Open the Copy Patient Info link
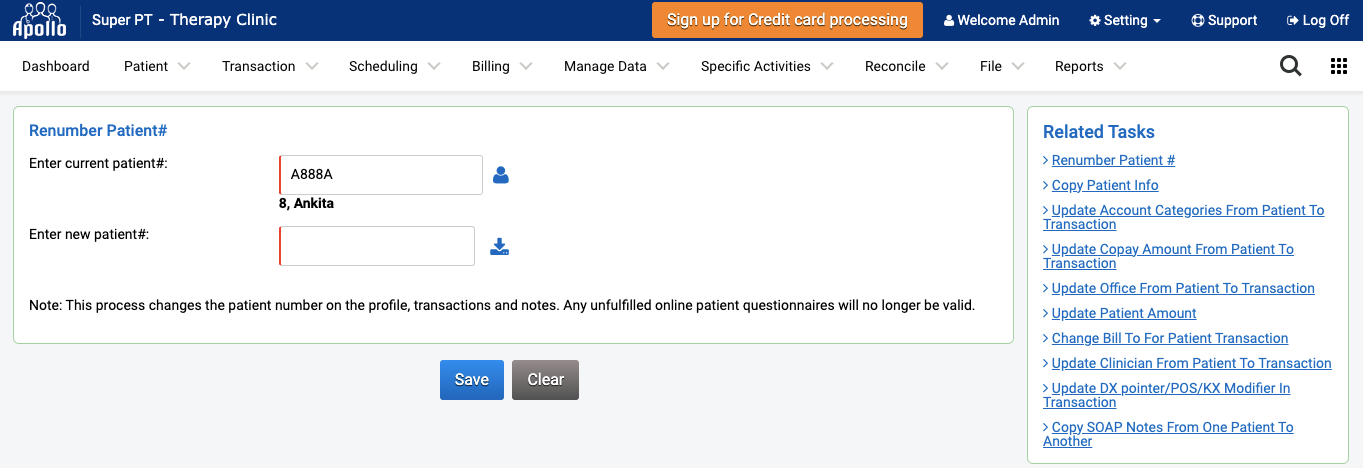Image resolution: width=1363 pixels, height=468 pixels. point(1105,185)
